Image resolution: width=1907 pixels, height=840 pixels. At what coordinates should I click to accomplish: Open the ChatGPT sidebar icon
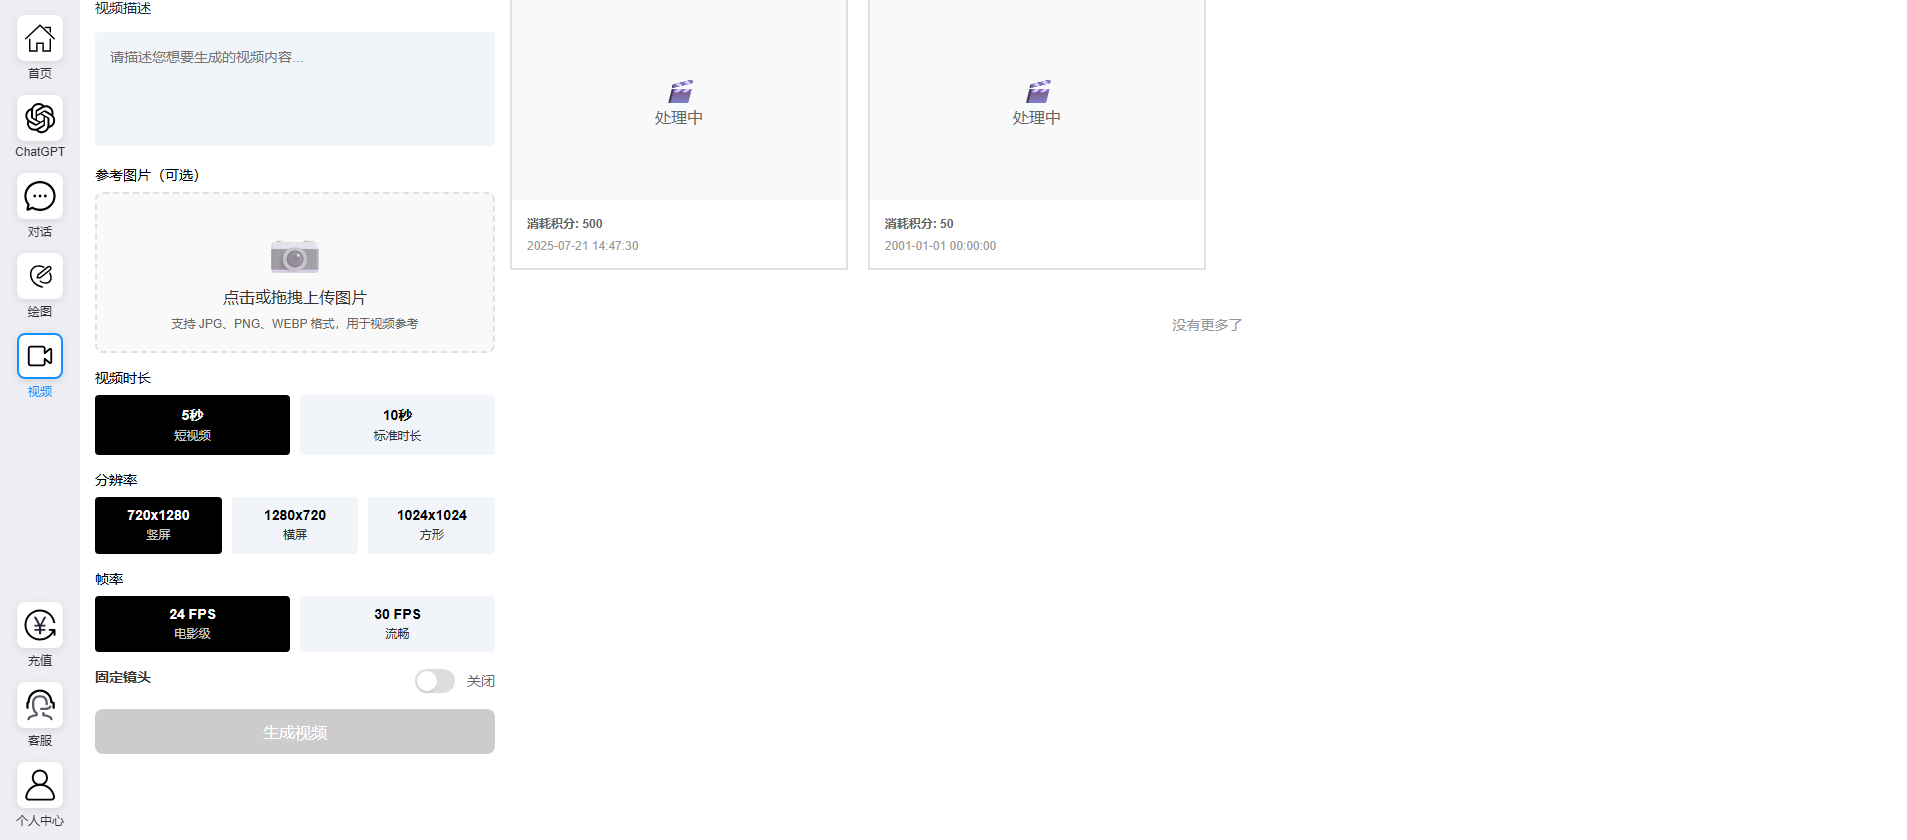click(40, 118)
